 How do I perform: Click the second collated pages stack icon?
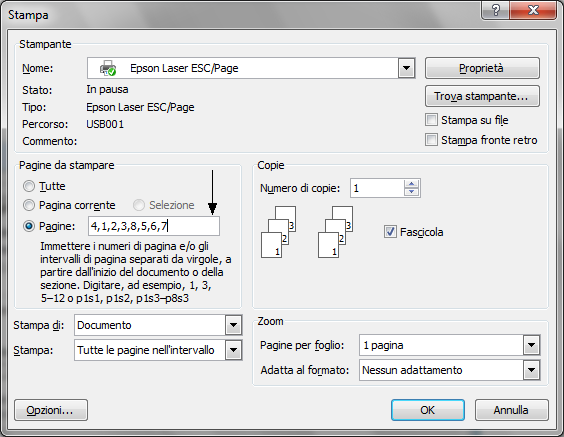point(335,232)
